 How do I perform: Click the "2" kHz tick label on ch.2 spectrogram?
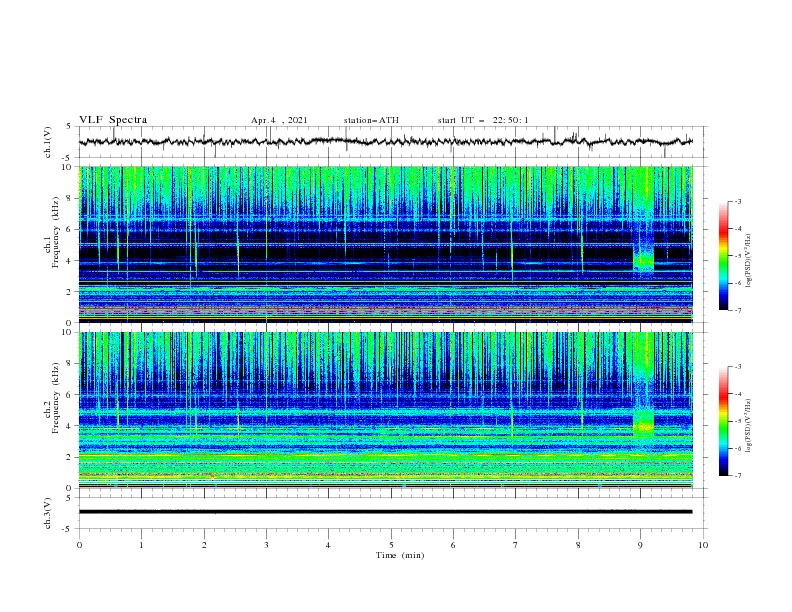71,457
